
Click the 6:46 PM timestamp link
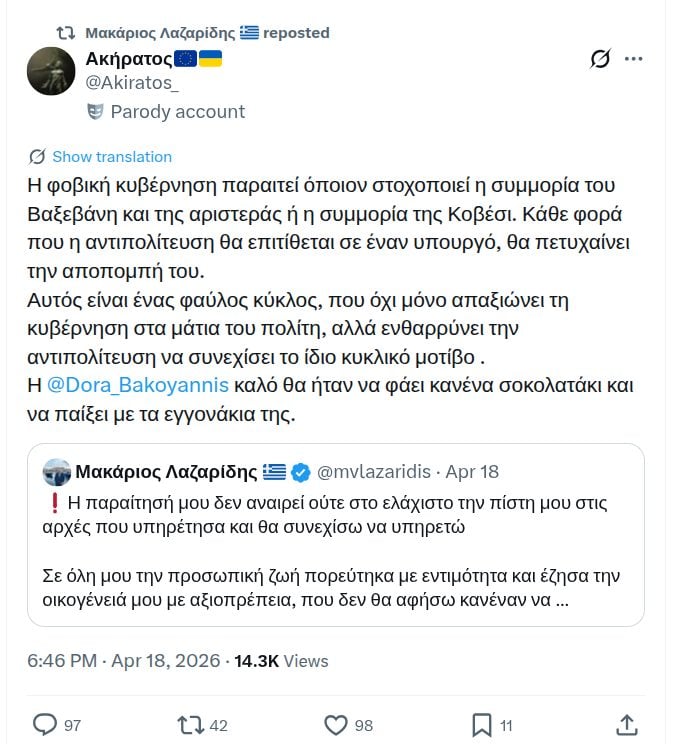[62, 661]
